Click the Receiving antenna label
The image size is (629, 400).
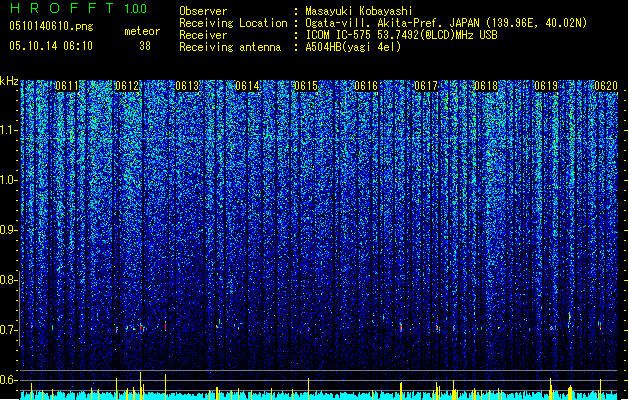pos(230,47)
